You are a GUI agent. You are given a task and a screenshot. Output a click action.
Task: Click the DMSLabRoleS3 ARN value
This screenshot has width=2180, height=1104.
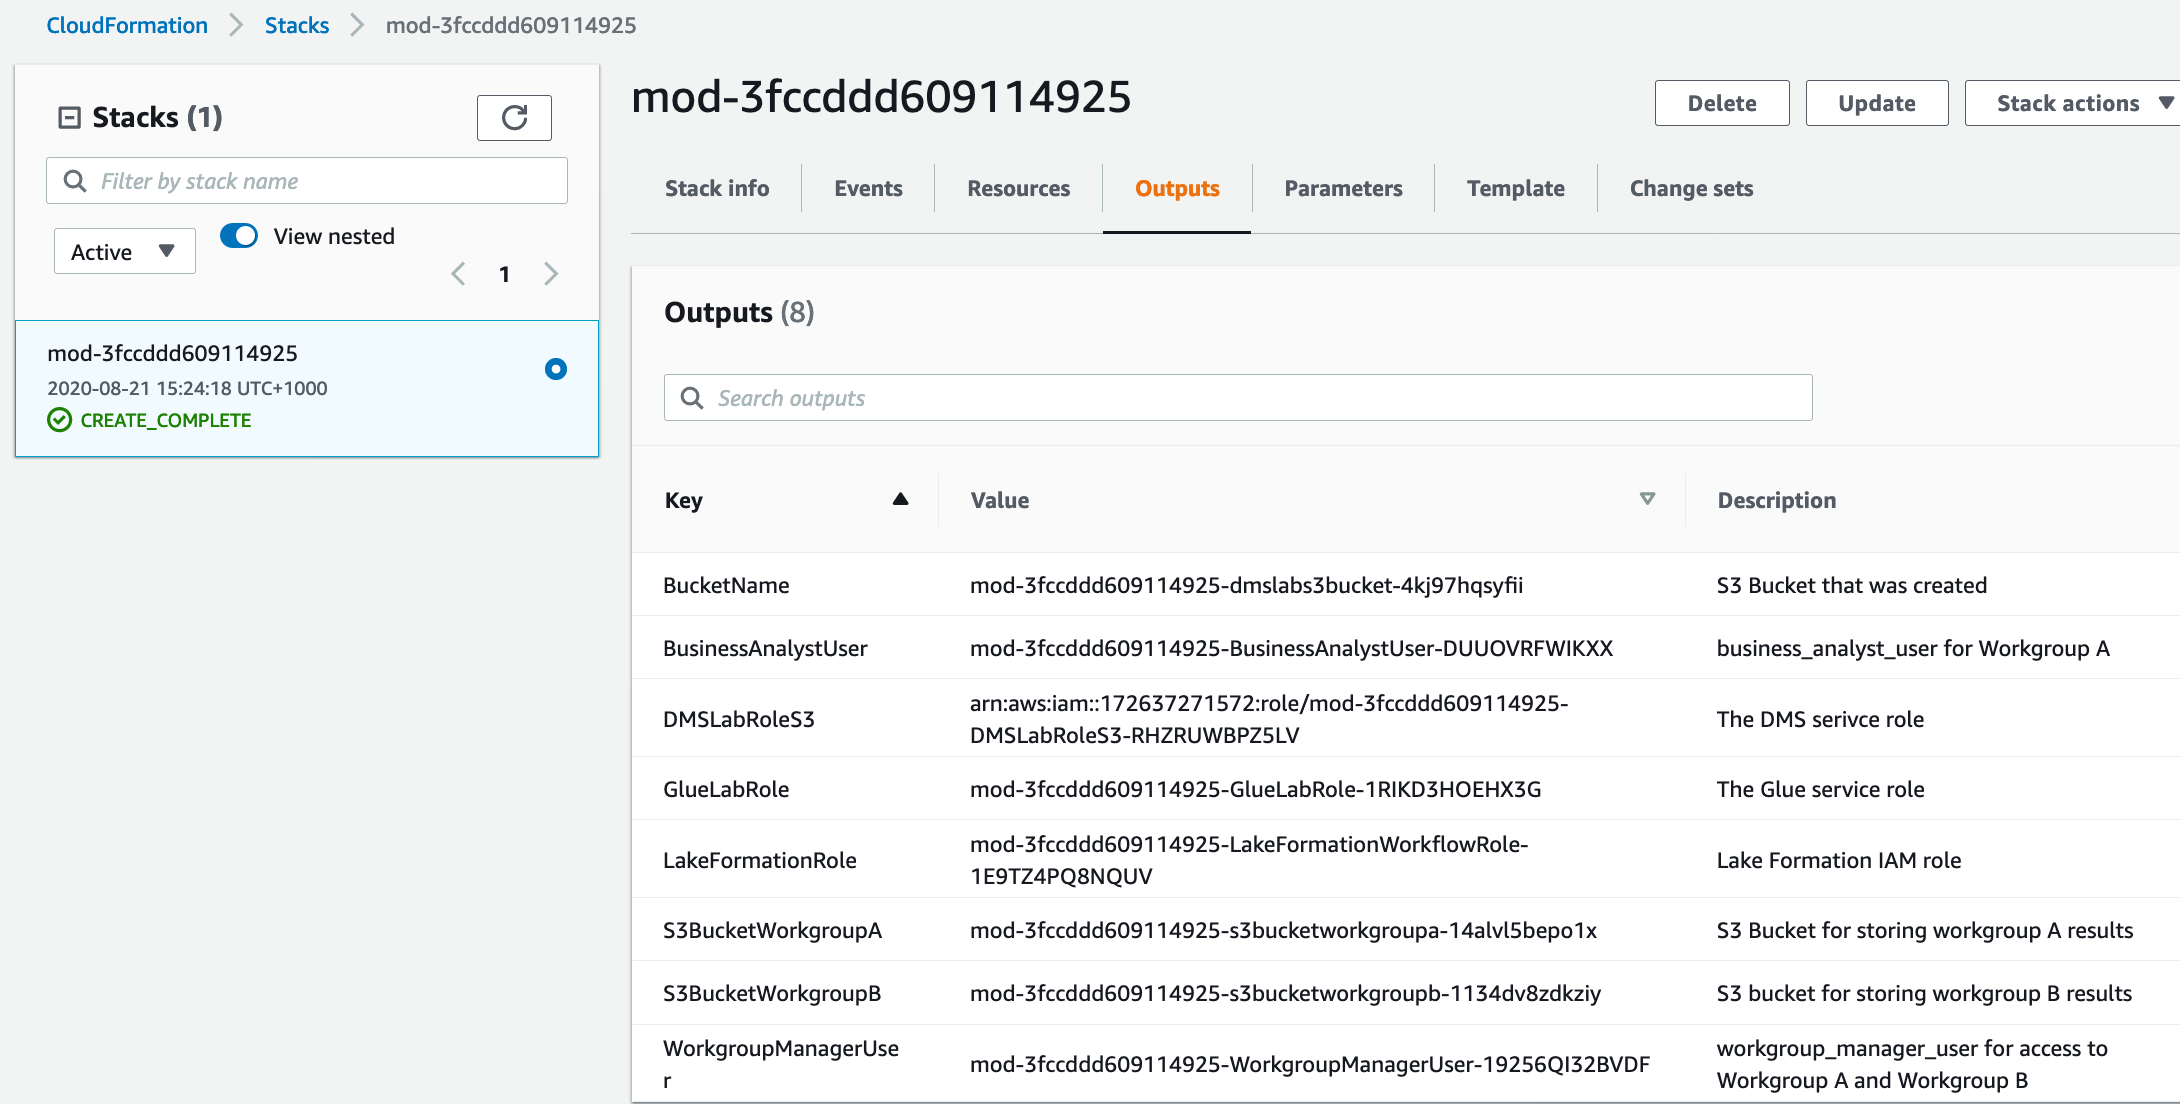[x=1269, y=719]
